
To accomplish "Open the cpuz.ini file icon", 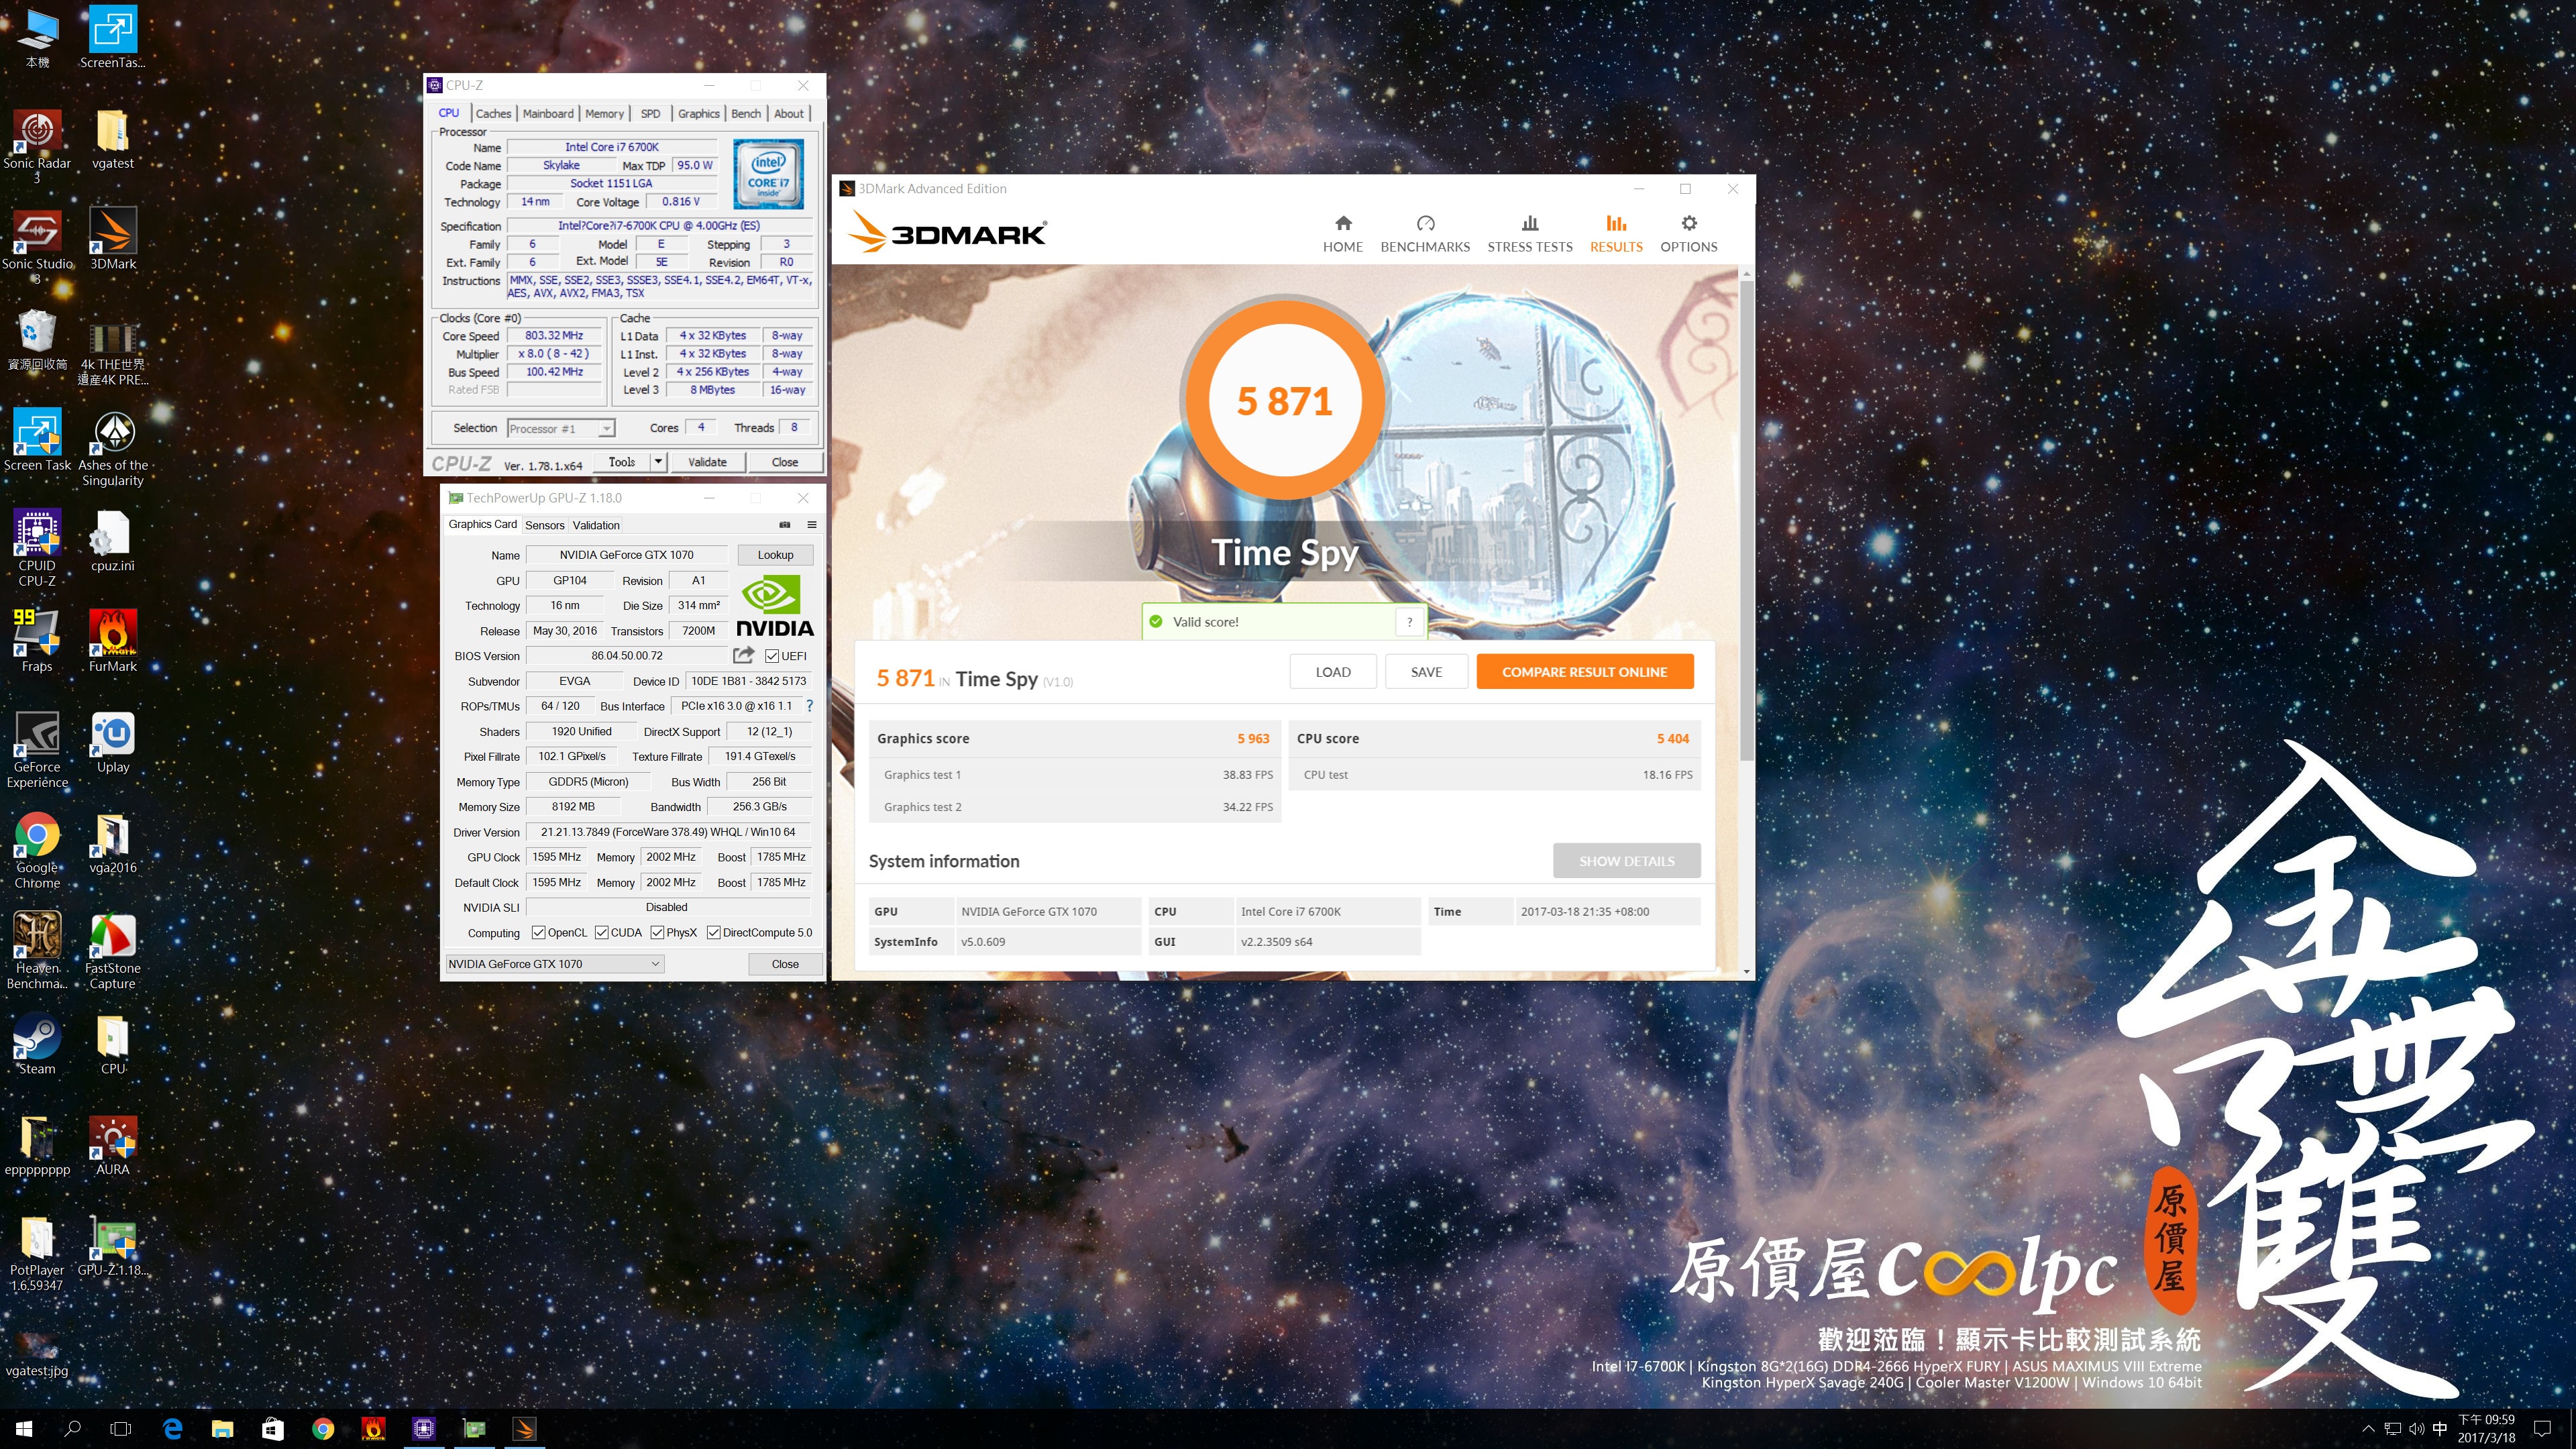I will (113, 542).
